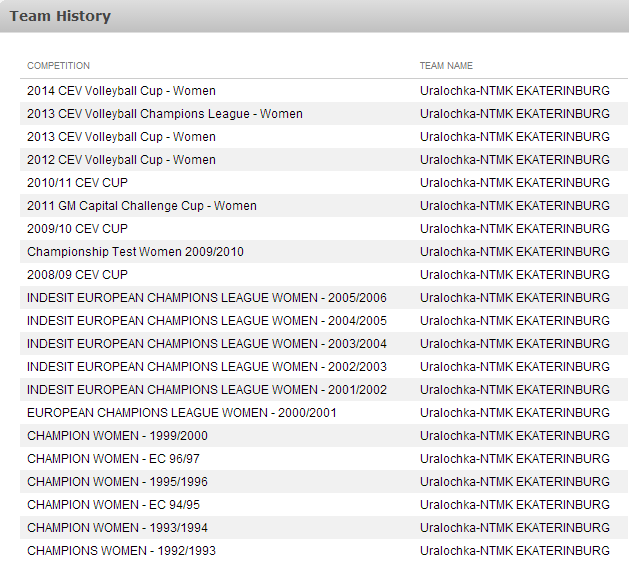Click CHAMPION WOMEN - 1993/1994 entry
This screenshot has height=562, width=629.
[x=117, y=528]
